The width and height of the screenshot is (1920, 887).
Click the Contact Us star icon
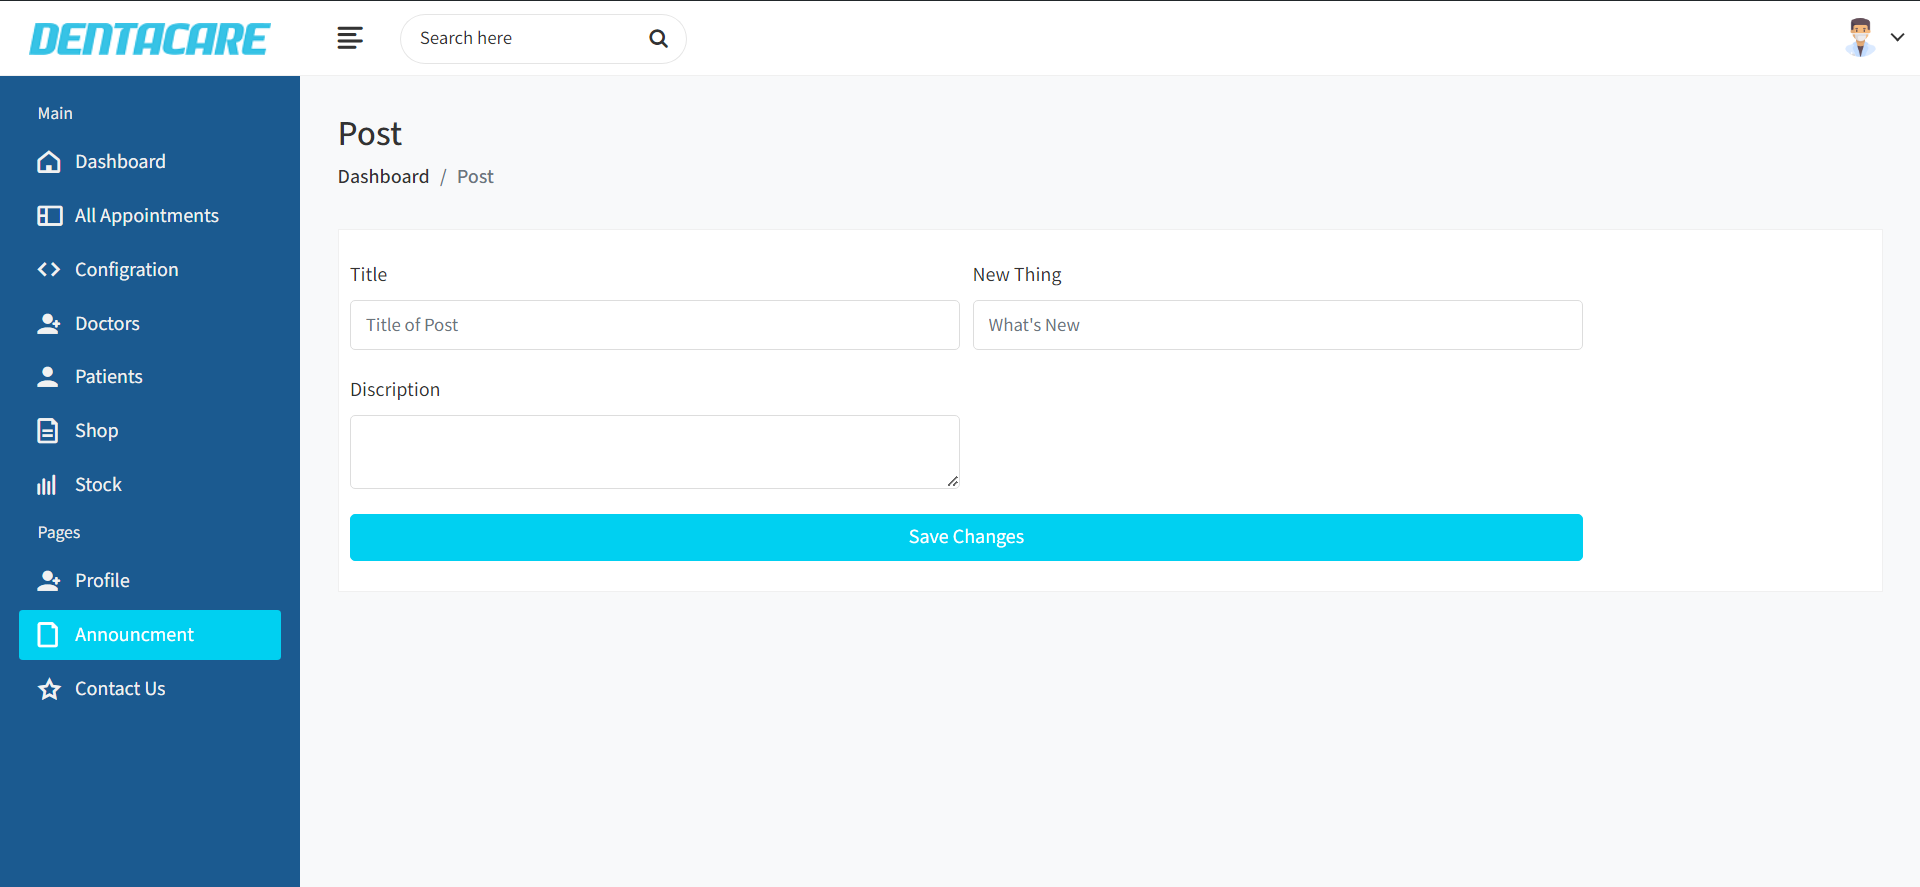pyautogui.click(x=49, y=689)
